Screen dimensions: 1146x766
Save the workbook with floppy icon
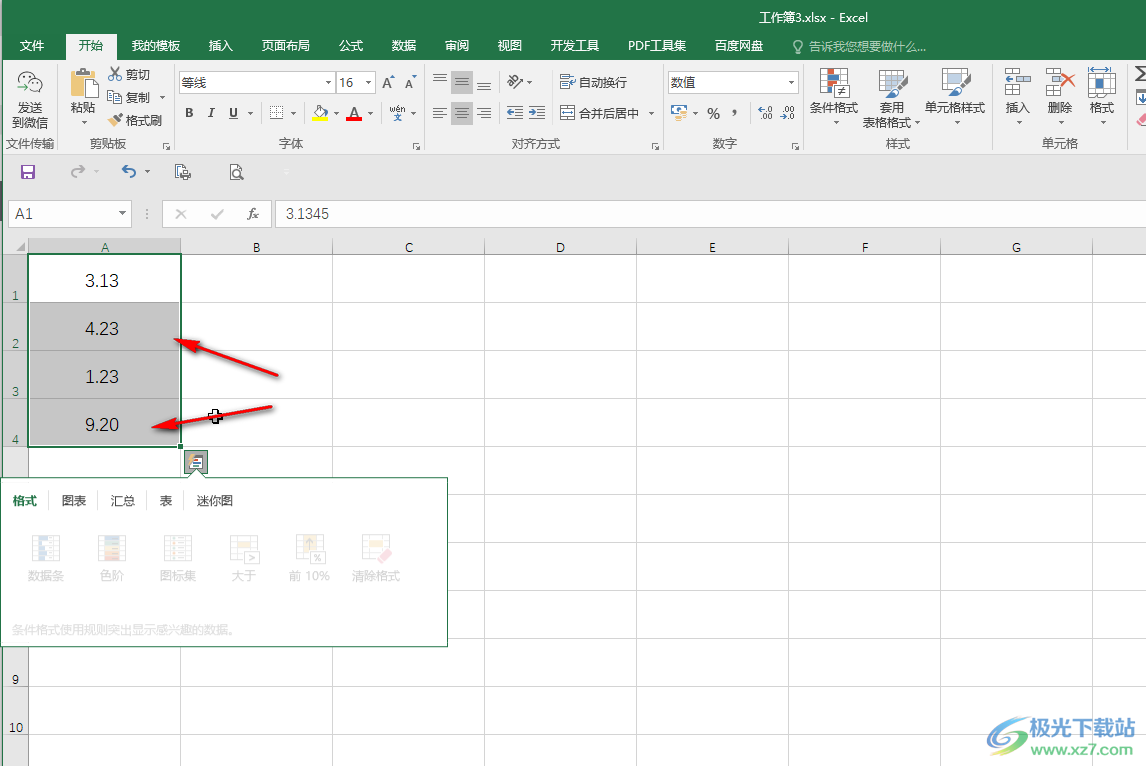28,172
